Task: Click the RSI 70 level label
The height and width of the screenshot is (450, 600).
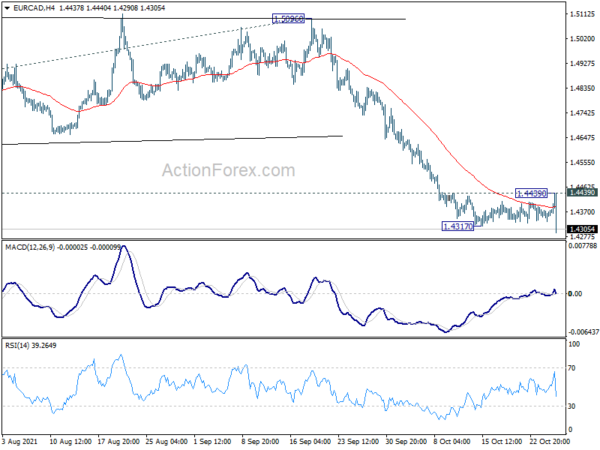Action: pos(572,368)
